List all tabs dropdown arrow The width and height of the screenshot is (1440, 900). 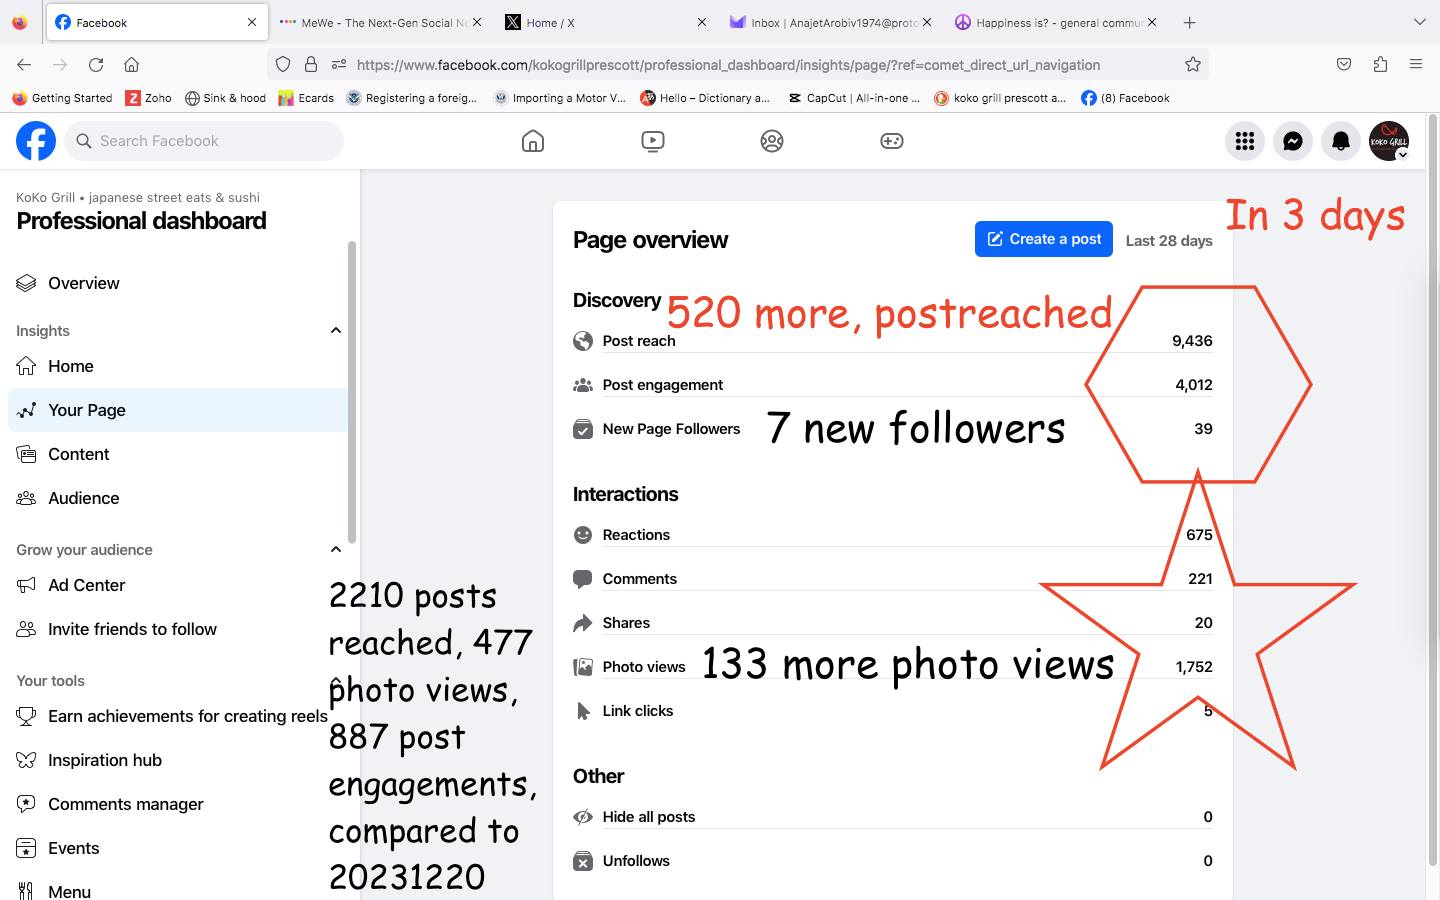coord(1419,22)
